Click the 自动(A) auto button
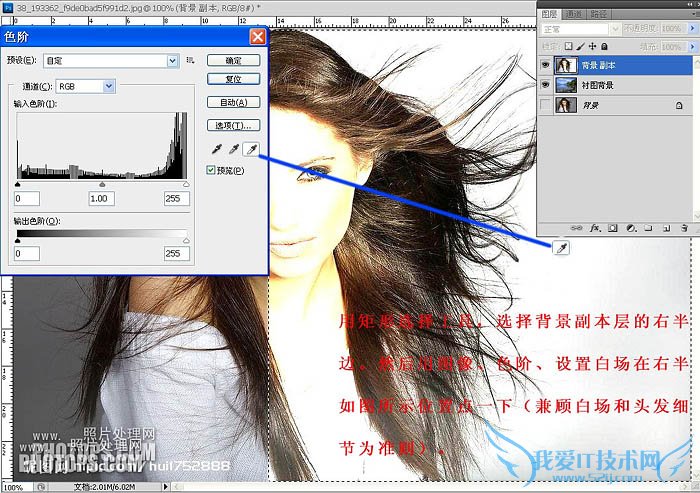The image size is (700, 493). coord(234,102)
